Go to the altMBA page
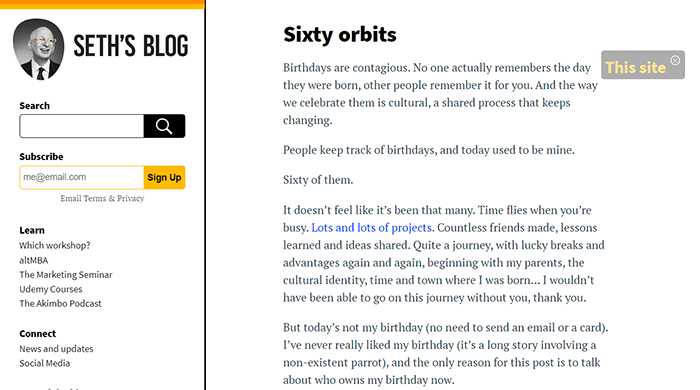The width and height of the screenshot is (700, 390). tap(33, 260)
